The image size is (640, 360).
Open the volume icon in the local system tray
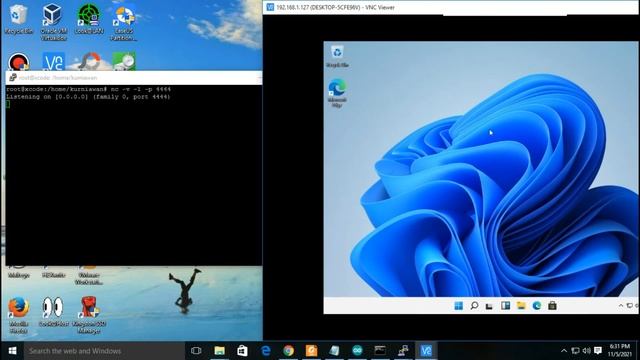(x=587, y=351)
